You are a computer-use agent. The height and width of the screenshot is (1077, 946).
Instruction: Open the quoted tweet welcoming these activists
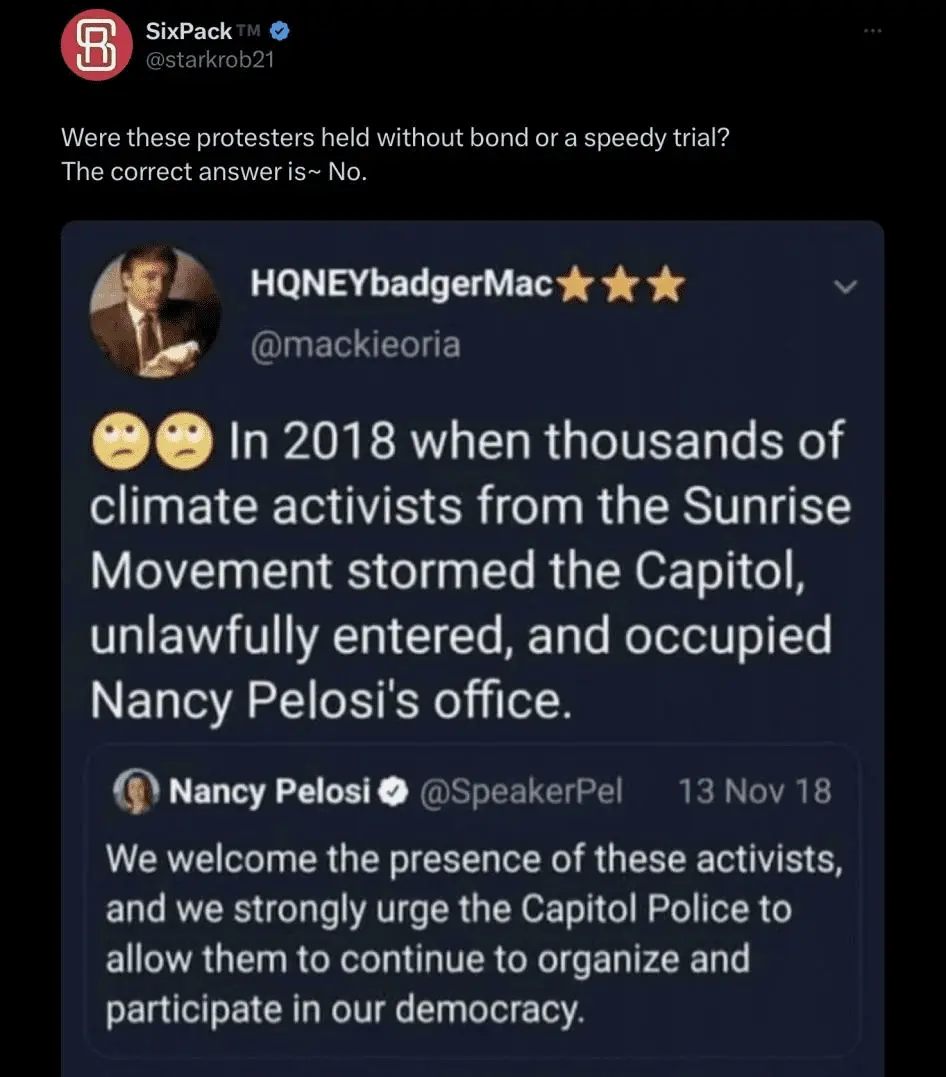pyautogui.click(x=470, y=935)
